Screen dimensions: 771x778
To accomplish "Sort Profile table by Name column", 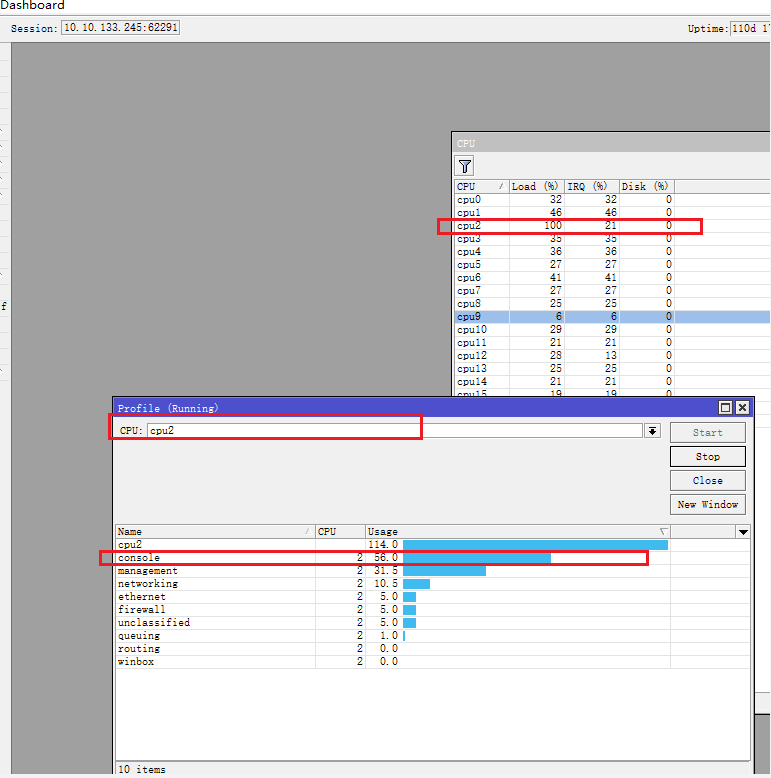I will tap(215, 532).
